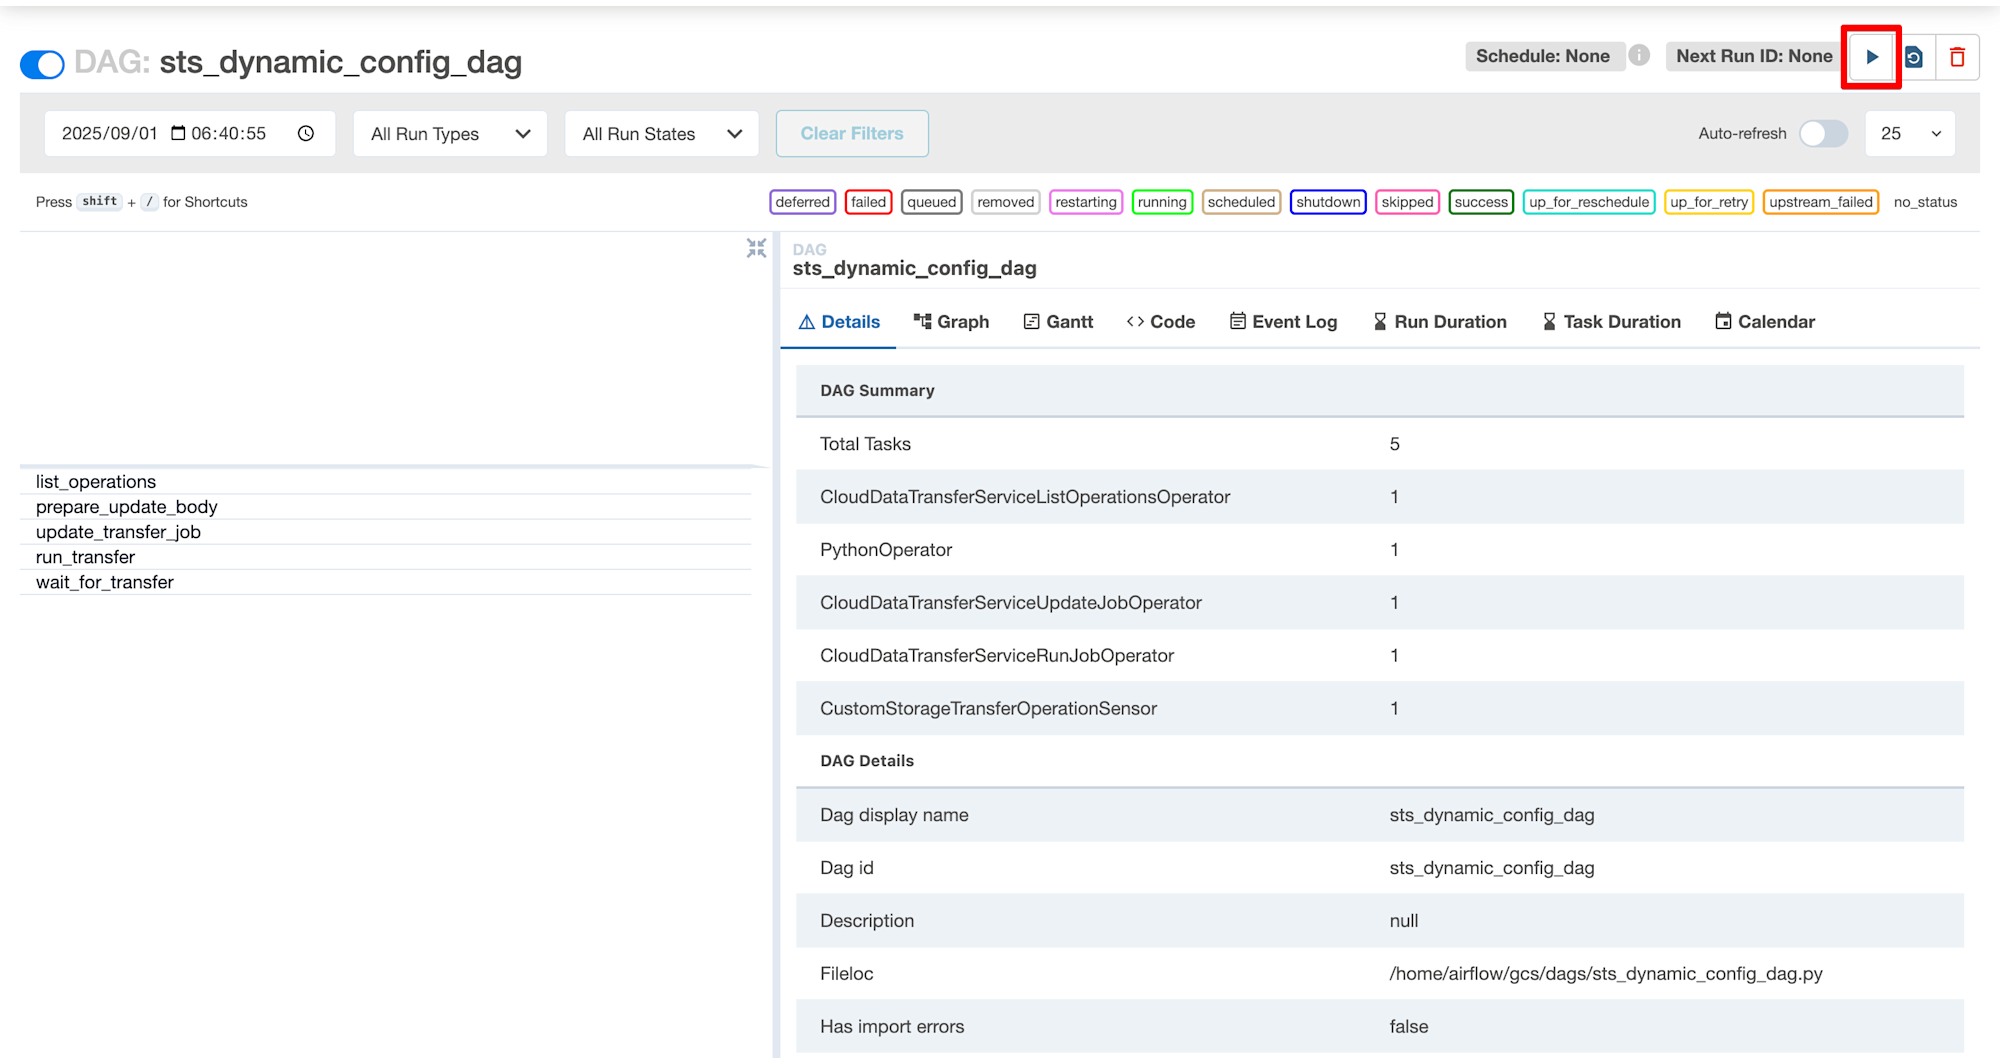Open the Gantt tab
The image size is (2000, 1058).
click(1058, 321)
